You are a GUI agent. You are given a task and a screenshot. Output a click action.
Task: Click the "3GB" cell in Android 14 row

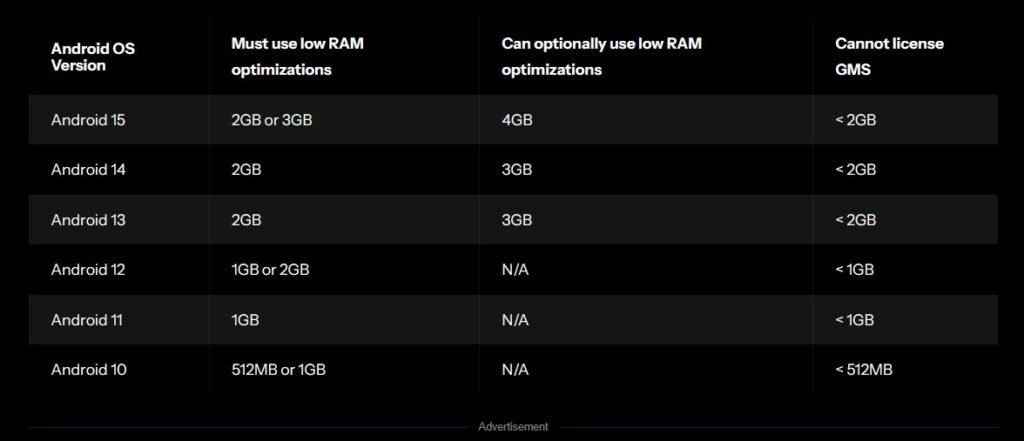pos(517,170)
